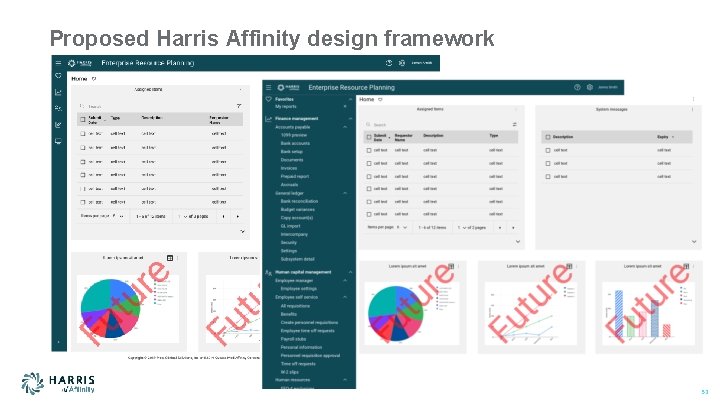This screenshot has width=720, height=405.
Task: Tick first row checkbox in front Assigned items
Action: click(x=369, y=150)
